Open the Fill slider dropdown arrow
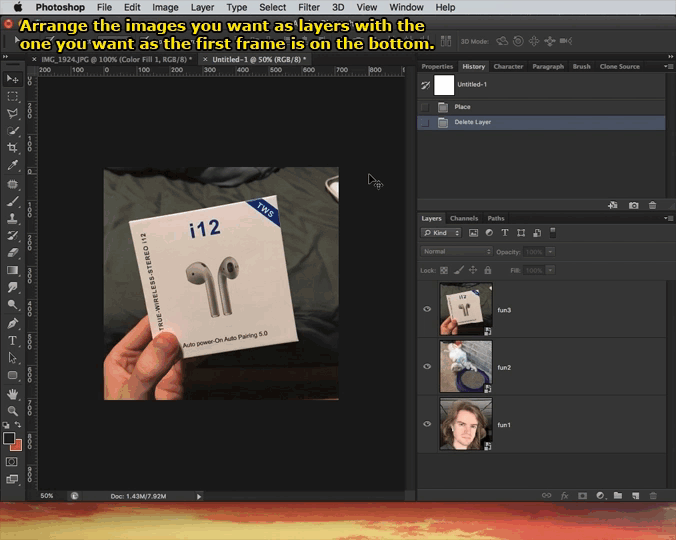This screenshot has height=540, width=676. click(x=550, y=270)
